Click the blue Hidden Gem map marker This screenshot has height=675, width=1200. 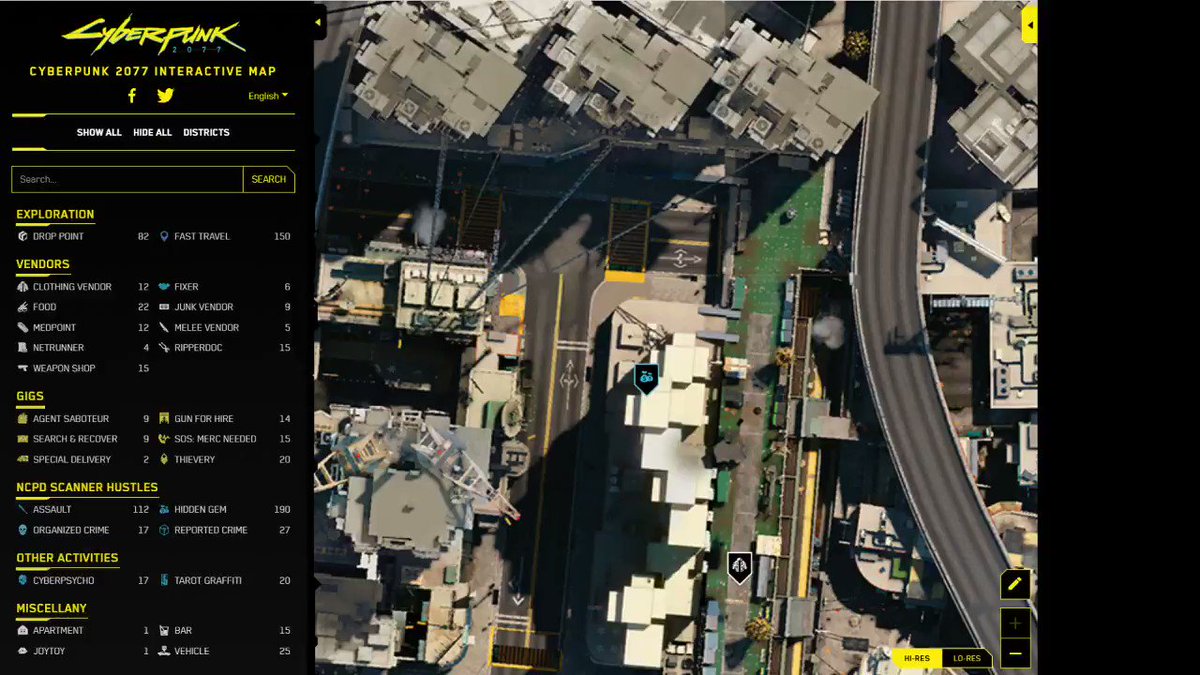click(647, 378)
